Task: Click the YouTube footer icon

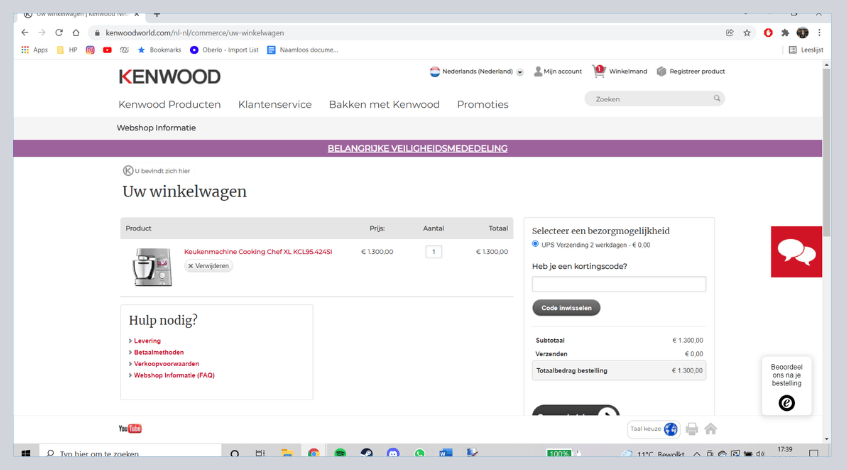Action: pos(130,428)
